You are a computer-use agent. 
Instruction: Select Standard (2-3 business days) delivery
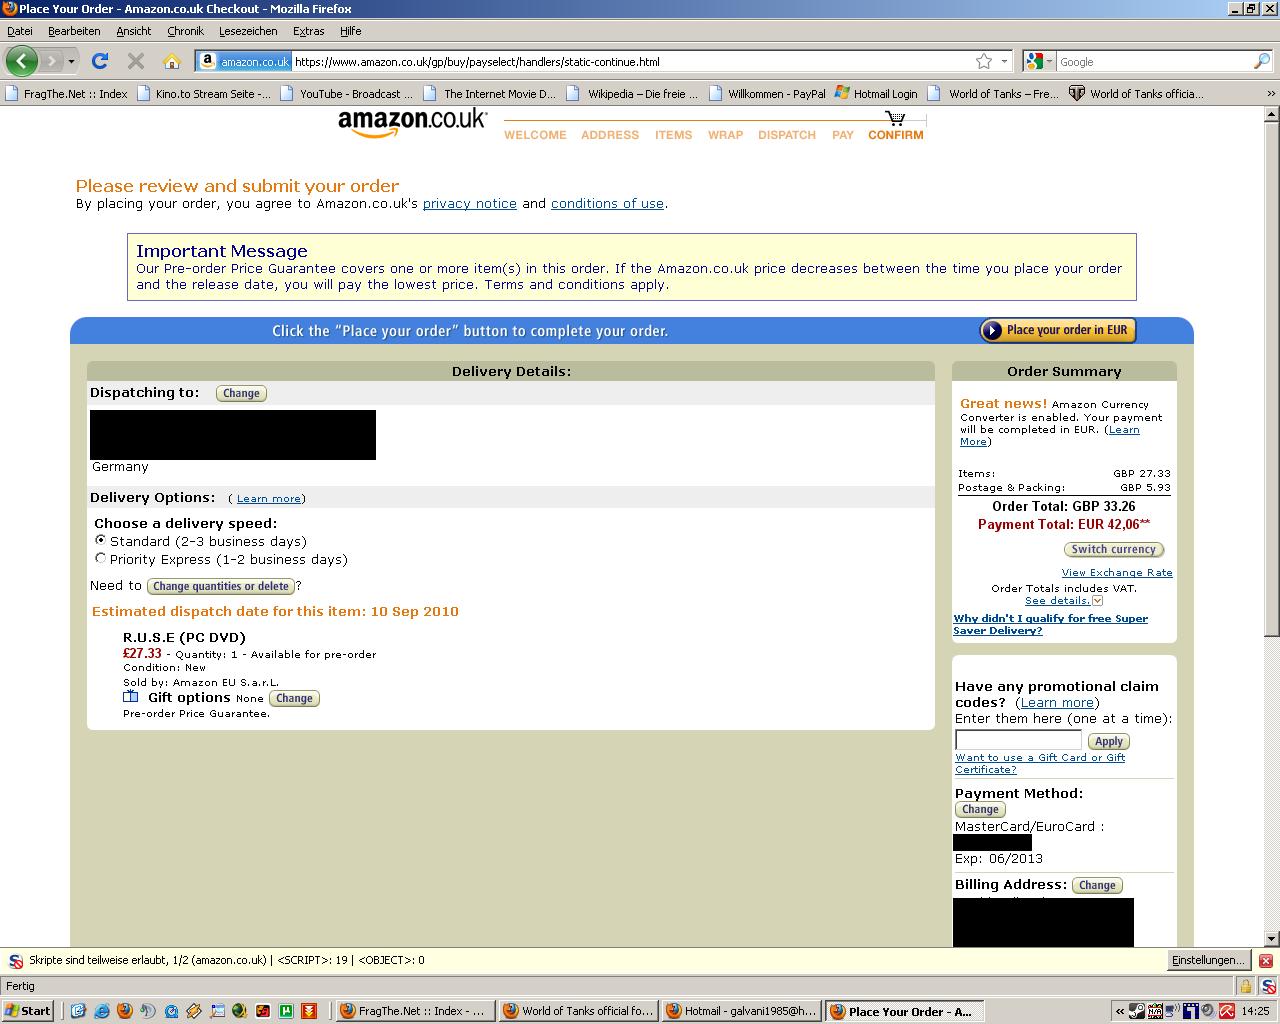[x=100, y=540]
